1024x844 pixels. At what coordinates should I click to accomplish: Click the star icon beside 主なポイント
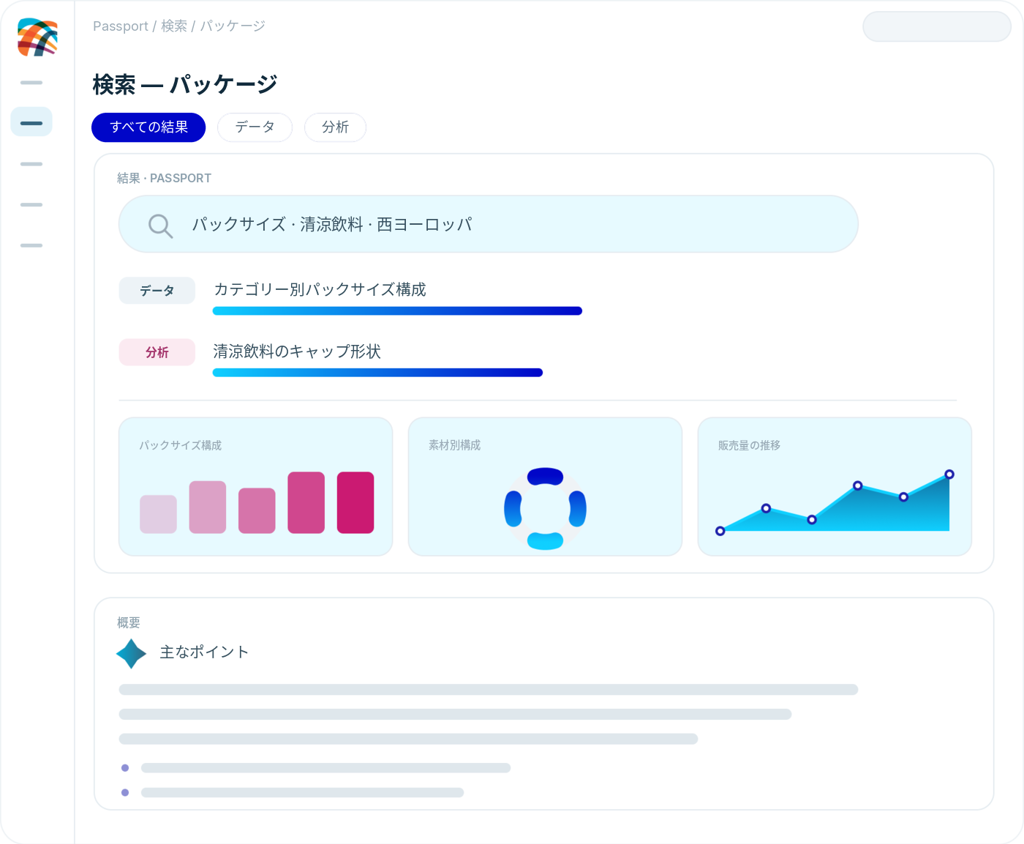tap(131, 653)
